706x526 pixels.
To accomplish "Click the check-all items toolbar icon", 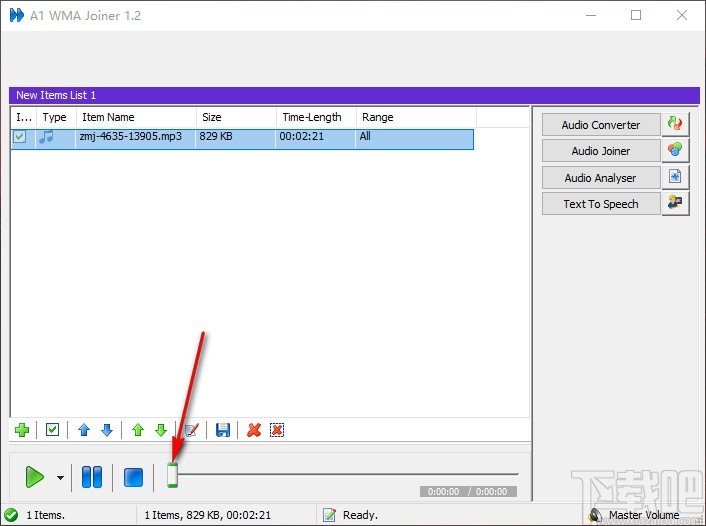I will (x=52, y=430).
